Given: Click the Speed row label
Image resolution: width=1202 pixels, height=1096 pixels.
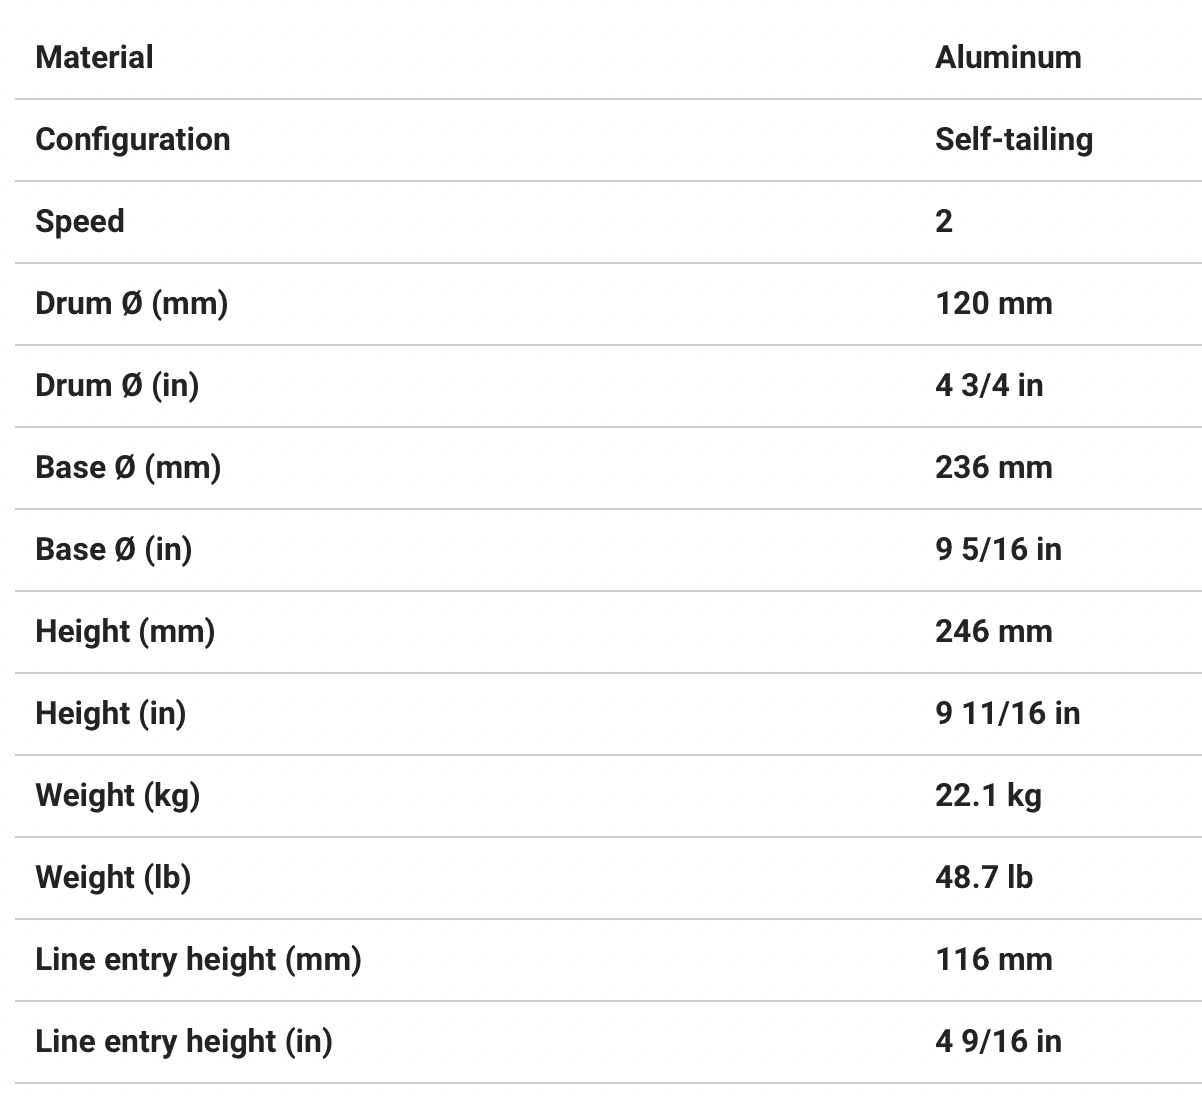Looking at the screenshot, I should tap(80, 221).
